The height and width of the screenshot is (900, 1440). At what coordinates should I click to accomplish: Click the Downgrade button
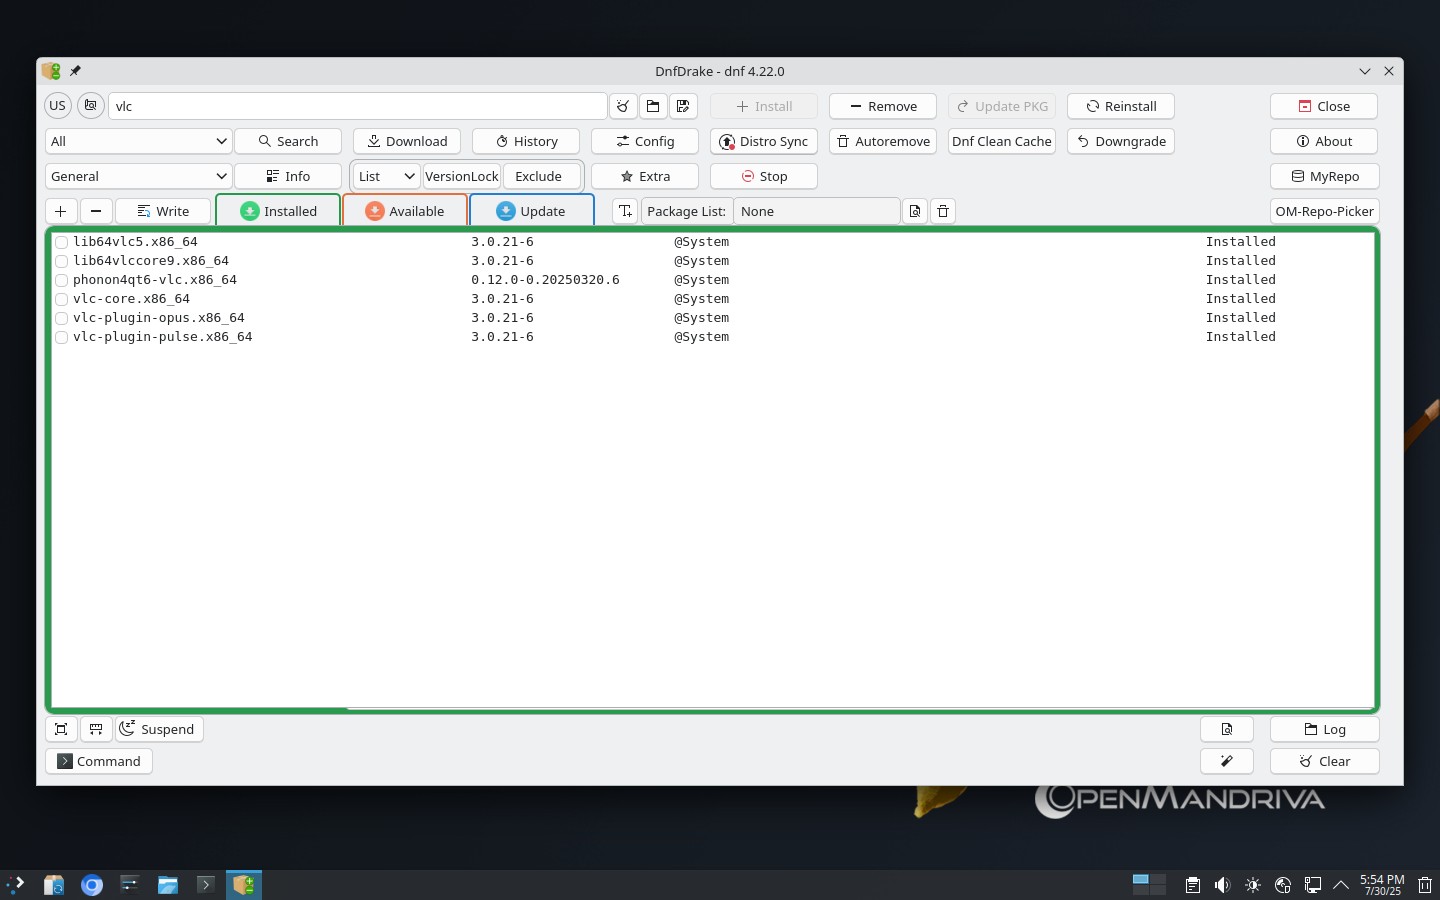pyautogui.click(x=1121, y=141)
